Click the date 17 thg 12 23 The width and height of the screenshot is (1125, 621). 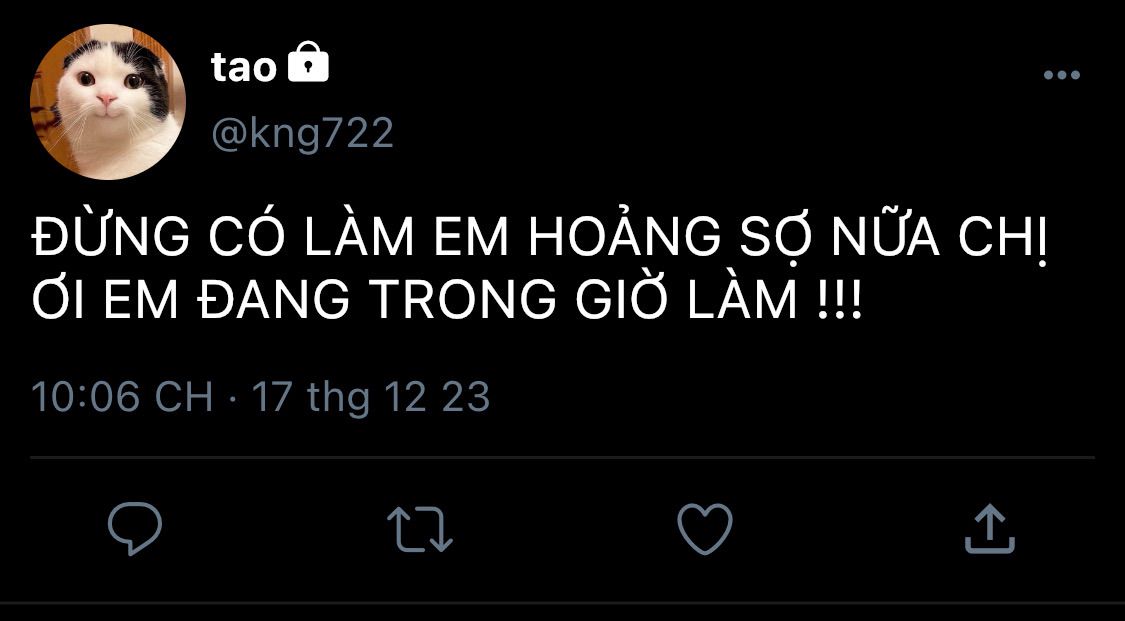tap(371, 397)
